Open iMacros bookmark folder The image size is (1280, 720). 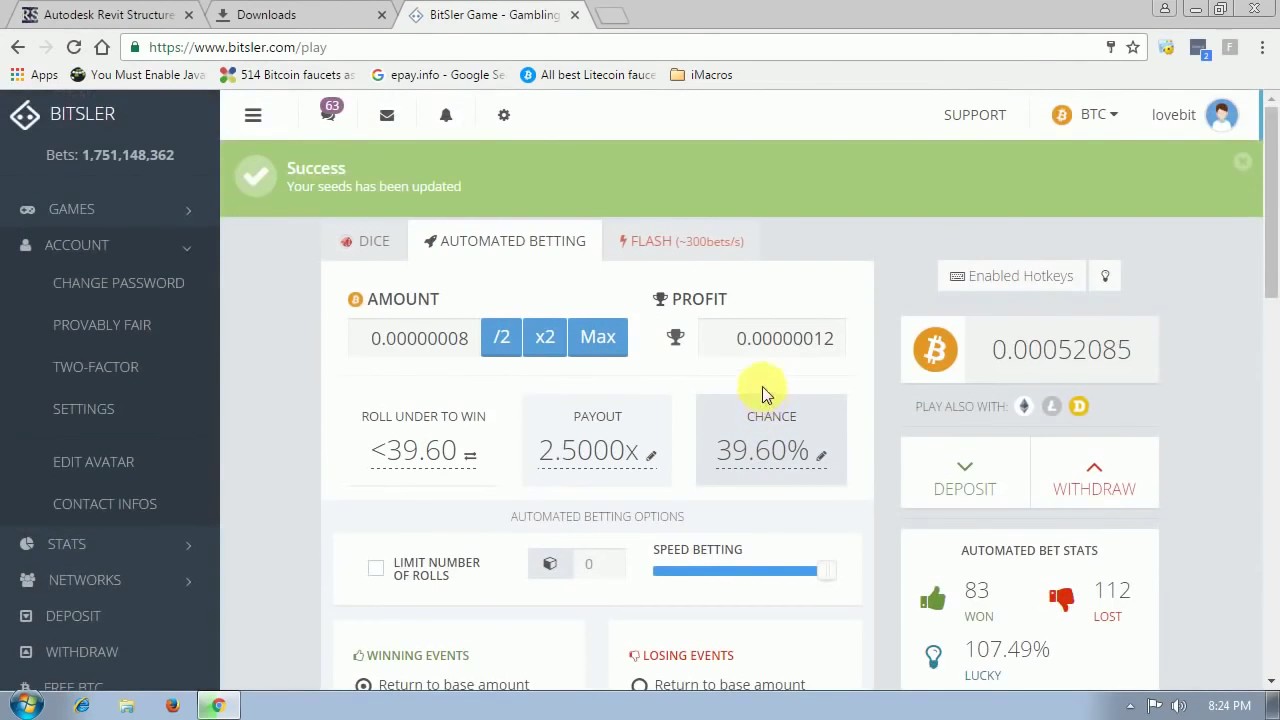point(702,75)
